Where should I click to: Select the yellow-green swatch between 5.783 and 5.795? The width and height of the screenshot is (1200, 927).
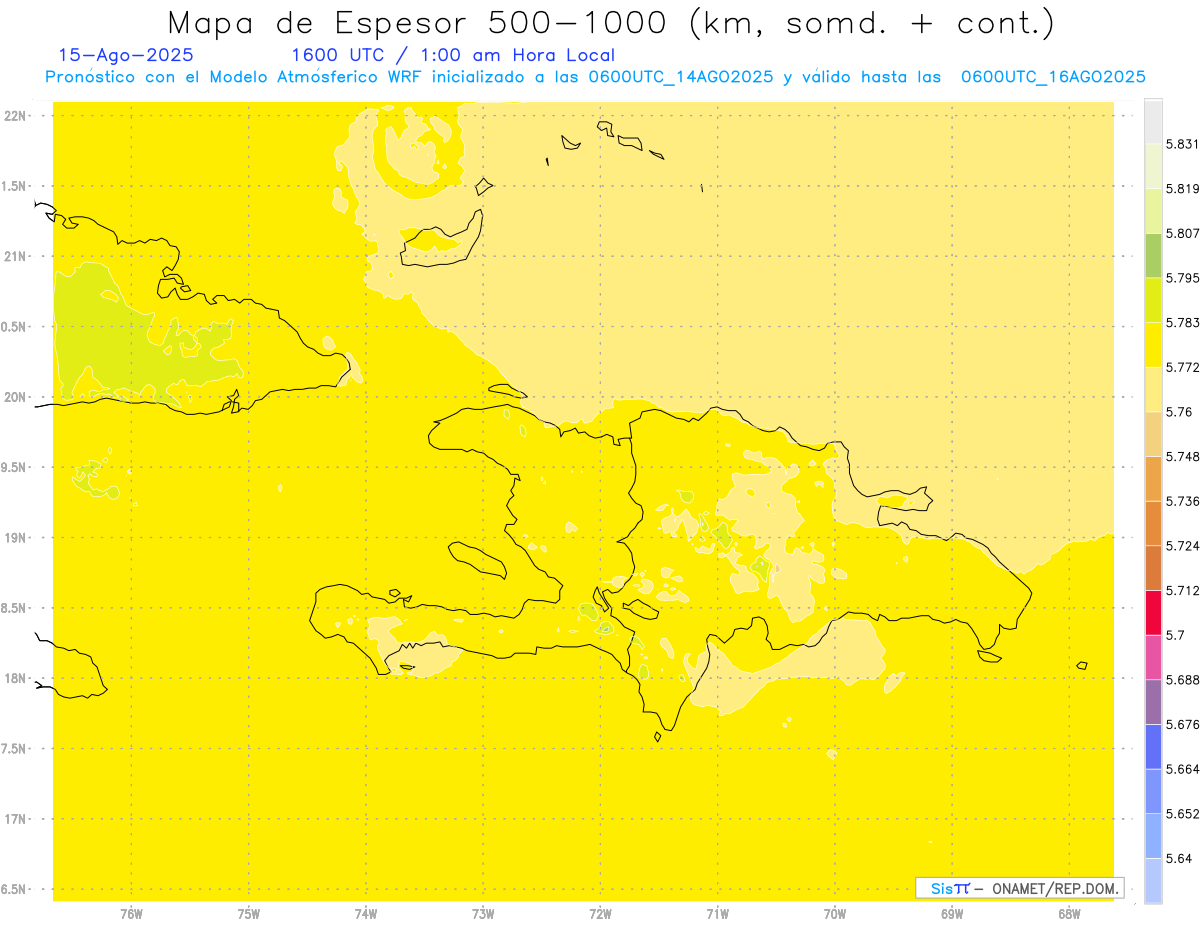(x=1153, y=300)
